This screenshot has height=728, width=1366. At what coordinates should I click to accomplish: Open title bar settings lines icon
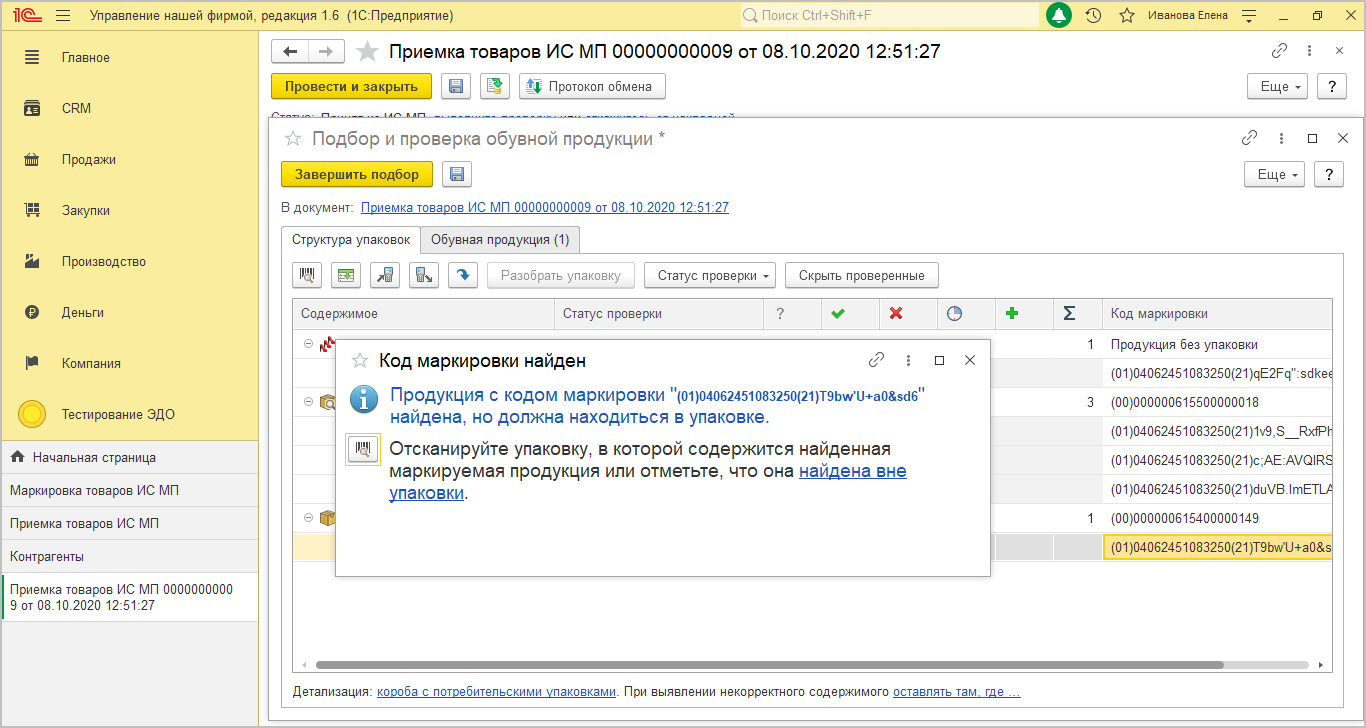pos(1248,16)
